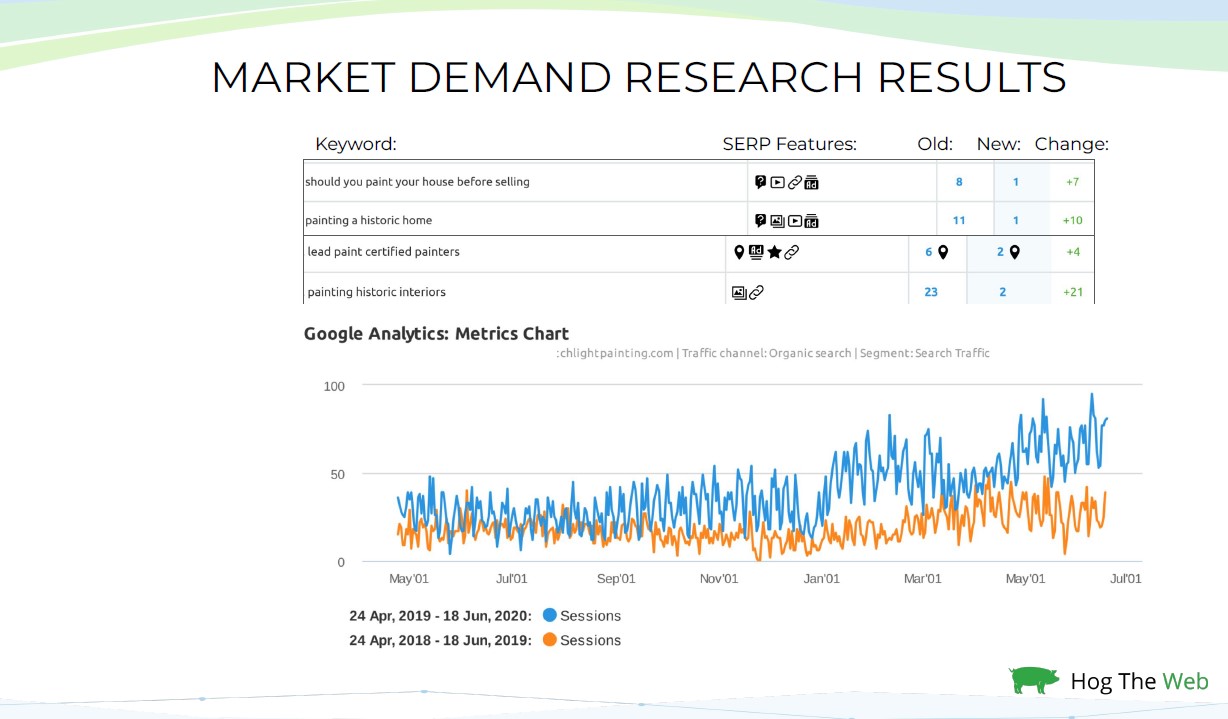The width and height of the screenshot is (1228, 719).
Task: Click the video icon in 'painting a historic home' row
Action: tap(794, 220)
